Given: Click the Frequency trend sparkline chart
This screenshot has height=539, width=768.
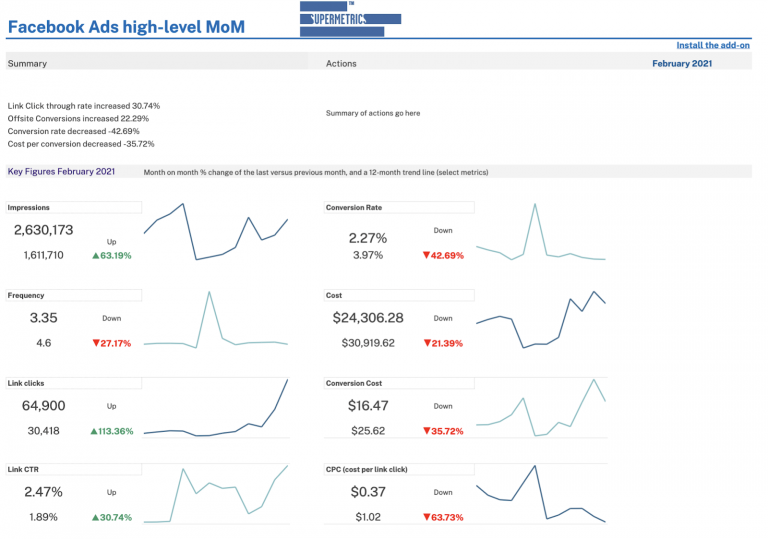Looking at the screenshot, I should [x=216, y=320].
